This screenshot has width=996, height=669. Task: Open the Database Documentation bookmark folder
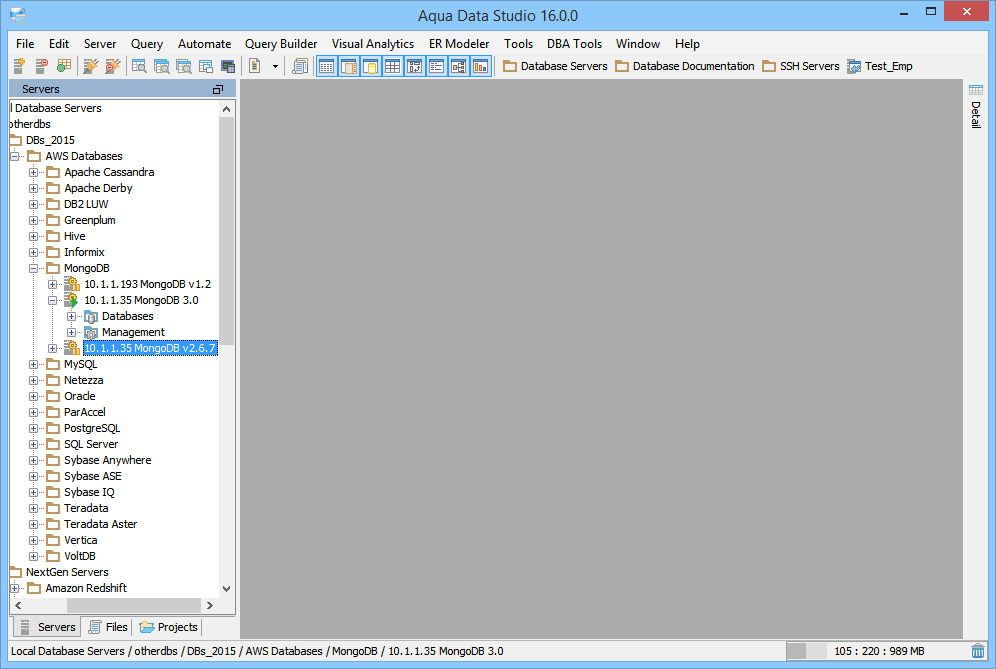[x=684, y=66]
